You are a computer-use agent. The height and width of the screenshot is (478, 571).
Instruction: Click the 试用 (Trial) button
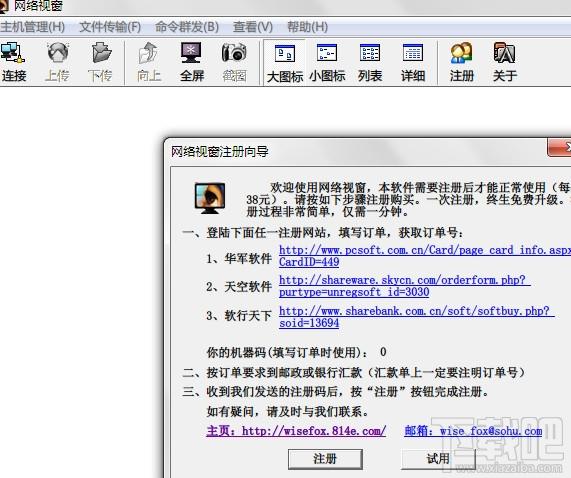[438, 459]
